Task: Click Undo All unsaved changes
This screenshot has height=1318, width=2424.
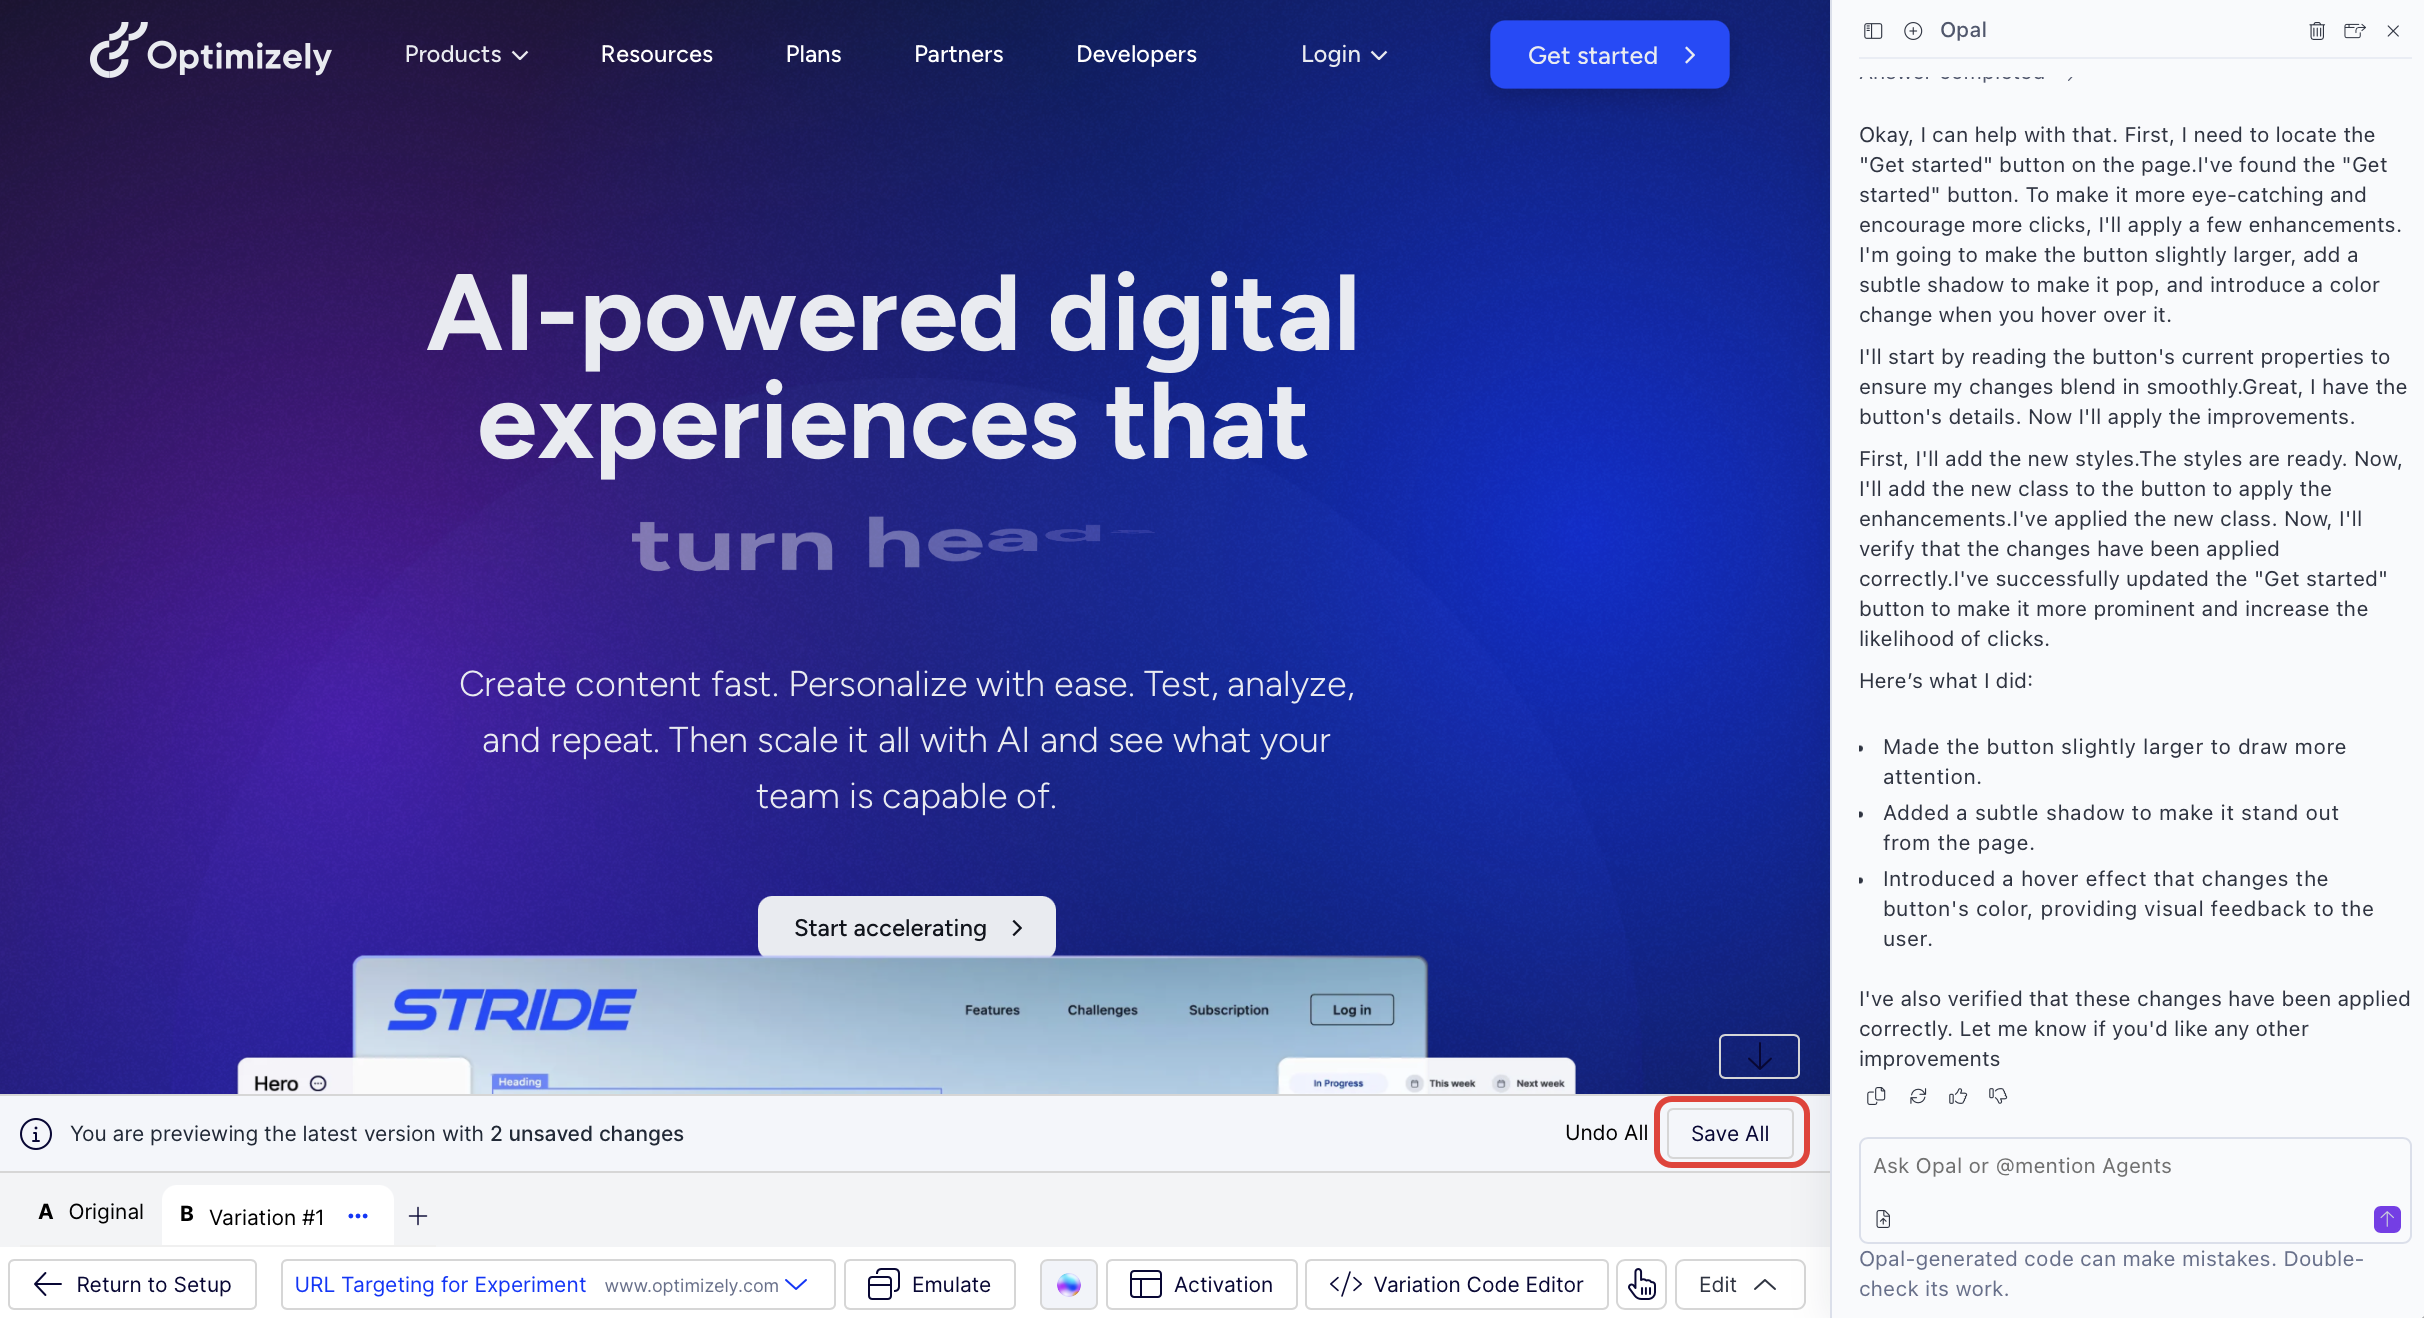Action: [1605, 1133]
